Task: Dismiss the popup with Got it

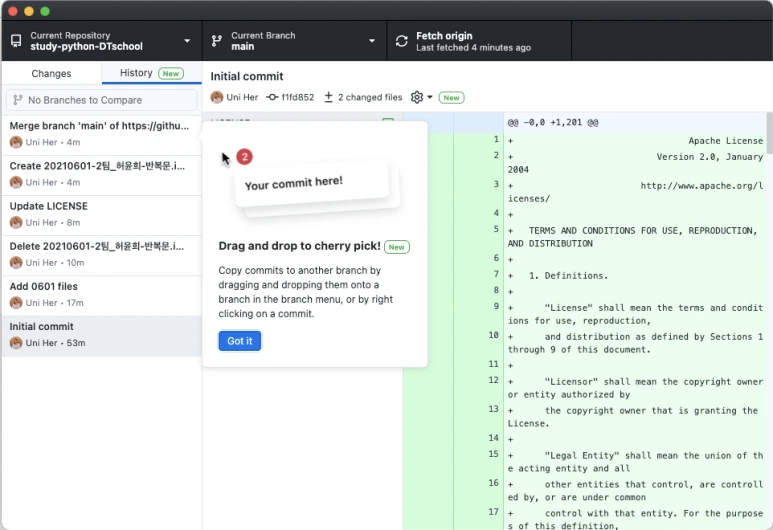Action: 240,341
